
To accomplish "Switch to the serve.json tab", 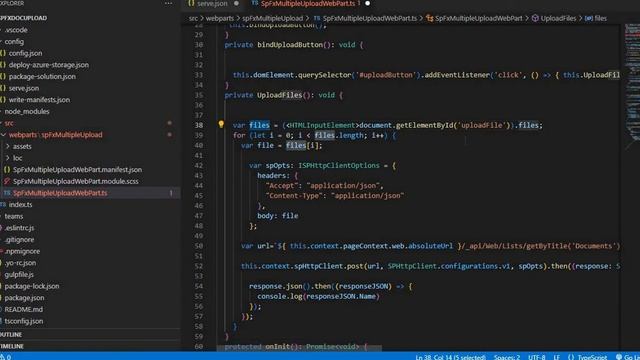I will click(x=212, y=3).
